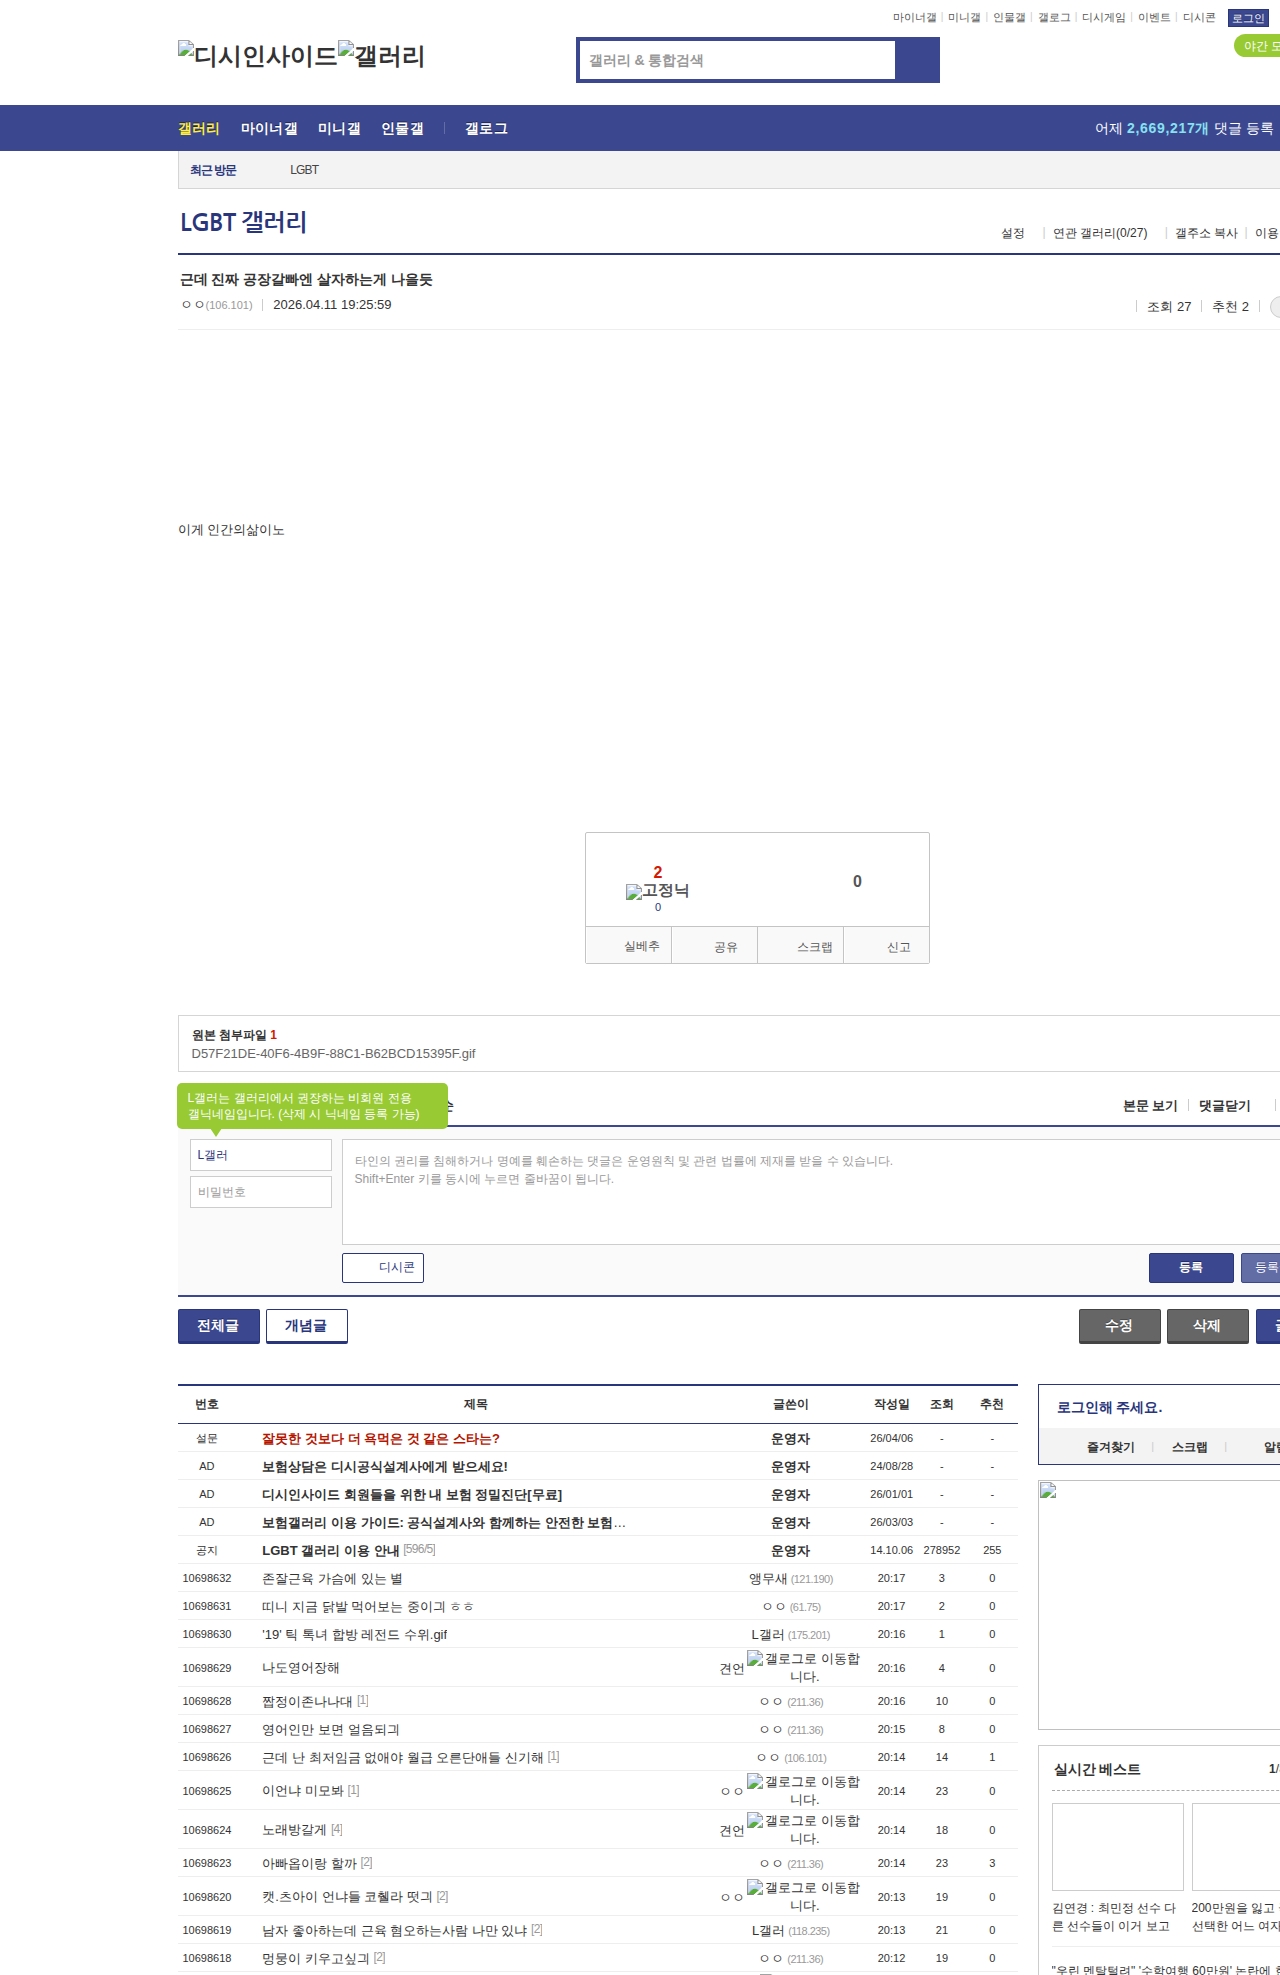Open the 디시인사이드 logo image

point(257,56)
